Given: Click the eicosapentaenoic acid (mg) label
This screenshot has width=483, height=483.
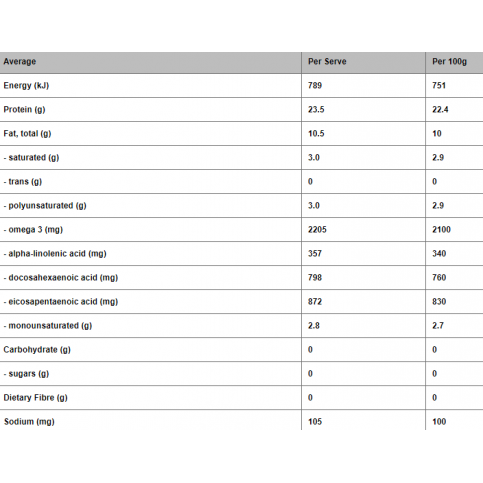Looking at the screenshot, I should [61, 302].
